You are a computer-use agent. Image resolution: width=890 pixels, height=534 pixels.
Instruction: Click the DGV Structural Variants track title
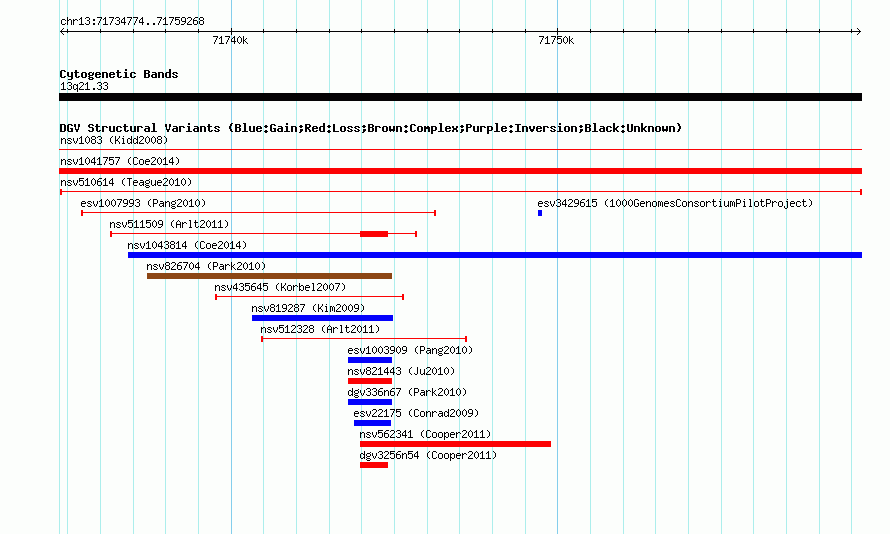tap(371, 128)
